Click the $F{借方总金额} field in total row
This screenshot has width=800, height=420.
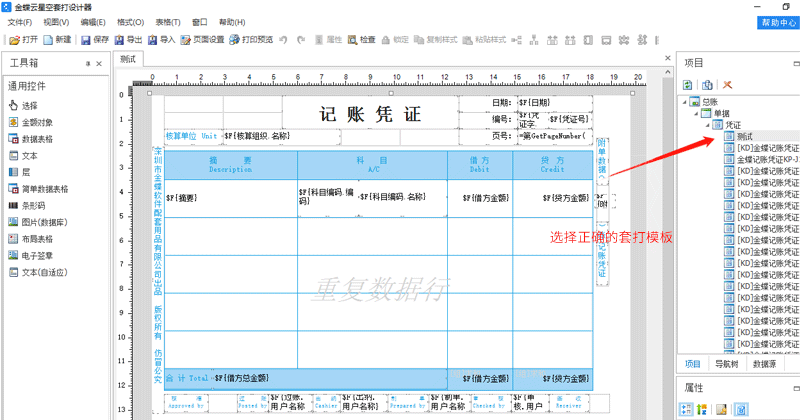coord(242,378)
